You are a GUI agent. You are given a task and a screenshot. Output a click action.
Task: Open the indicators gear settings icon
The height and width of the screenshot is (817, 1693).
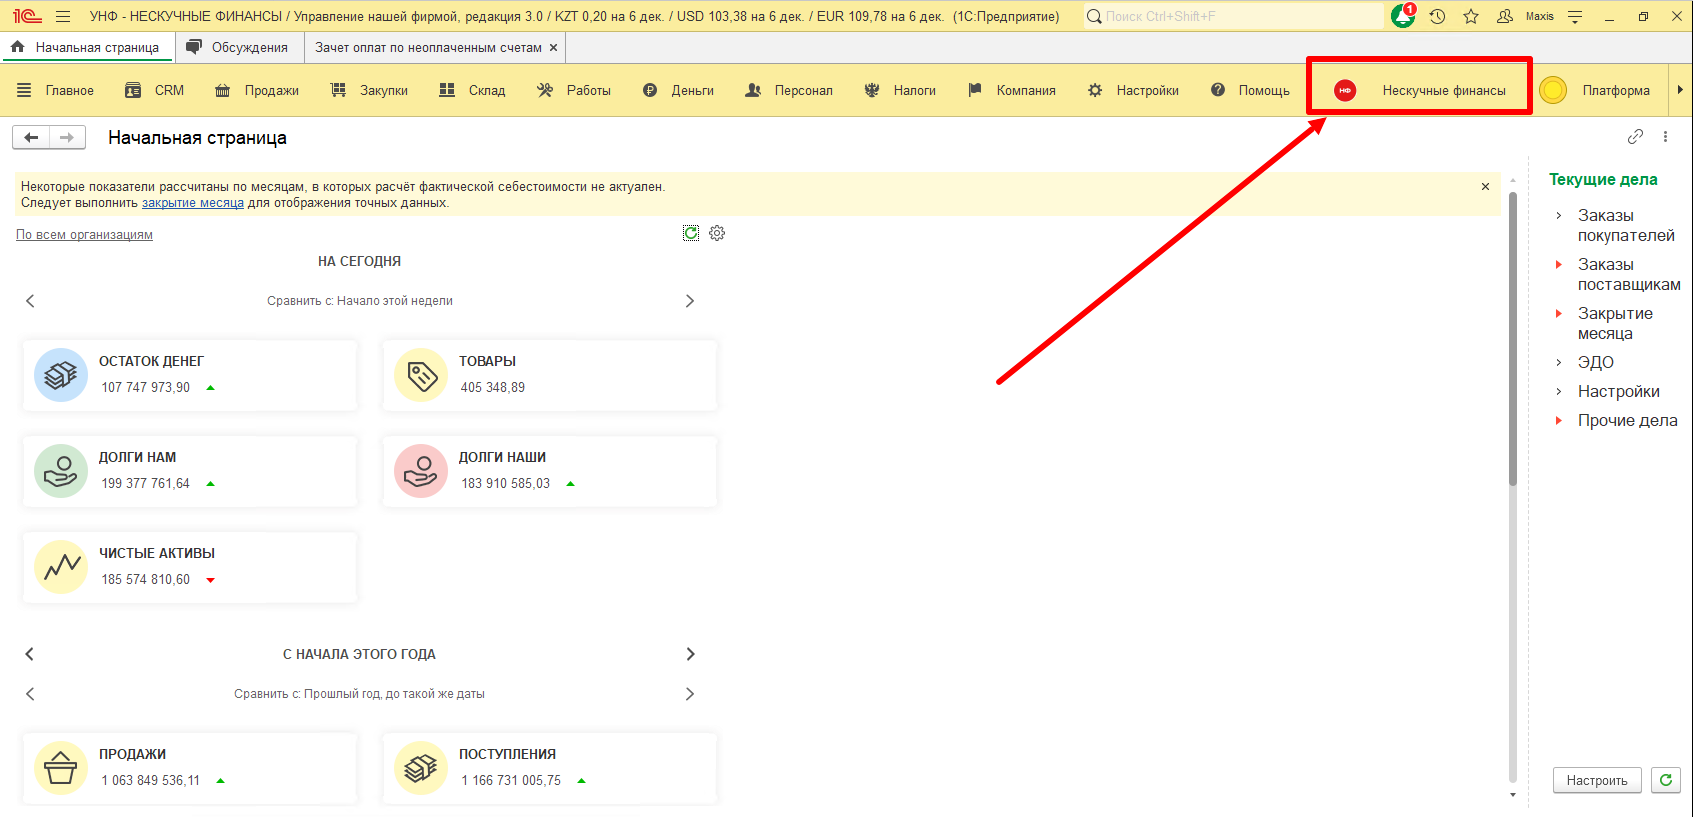(x=717, y=233)
